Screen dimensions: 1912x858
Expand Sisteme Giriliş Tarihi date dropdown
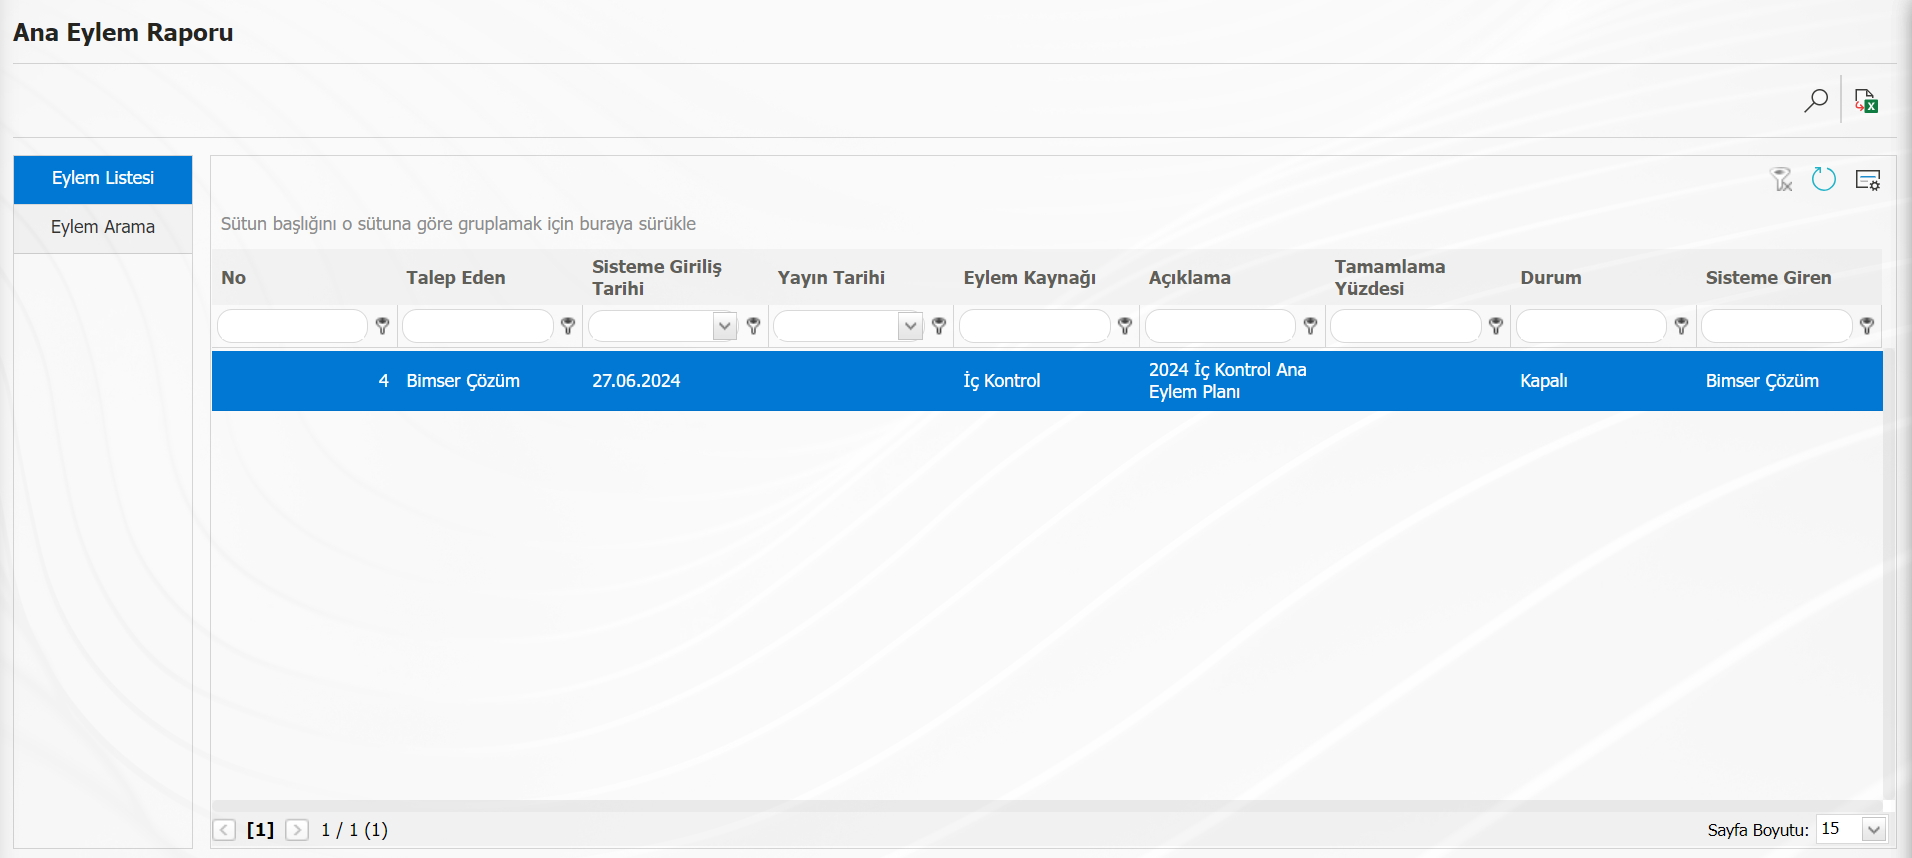pyautogui.click(x=725, y=326)
